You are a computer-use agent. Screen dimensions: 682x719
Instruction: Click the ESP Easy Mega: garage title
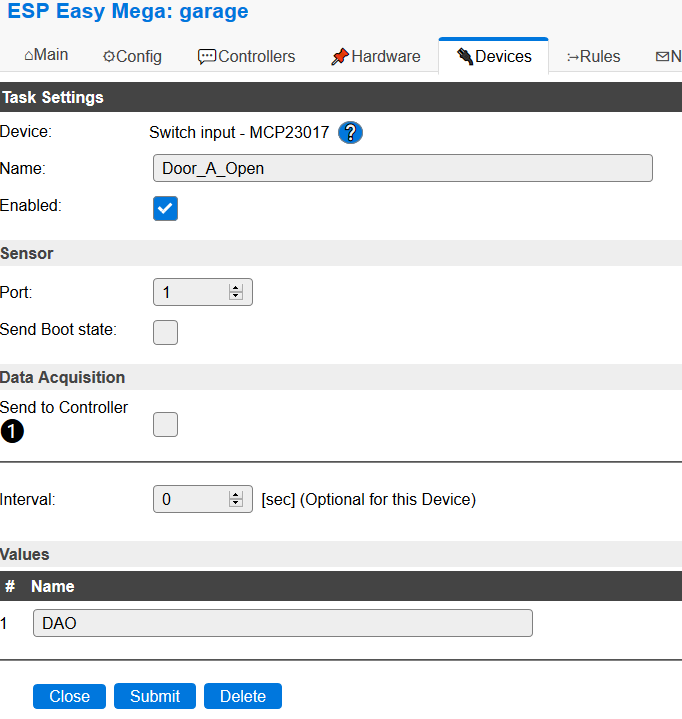tap(128, 13)
